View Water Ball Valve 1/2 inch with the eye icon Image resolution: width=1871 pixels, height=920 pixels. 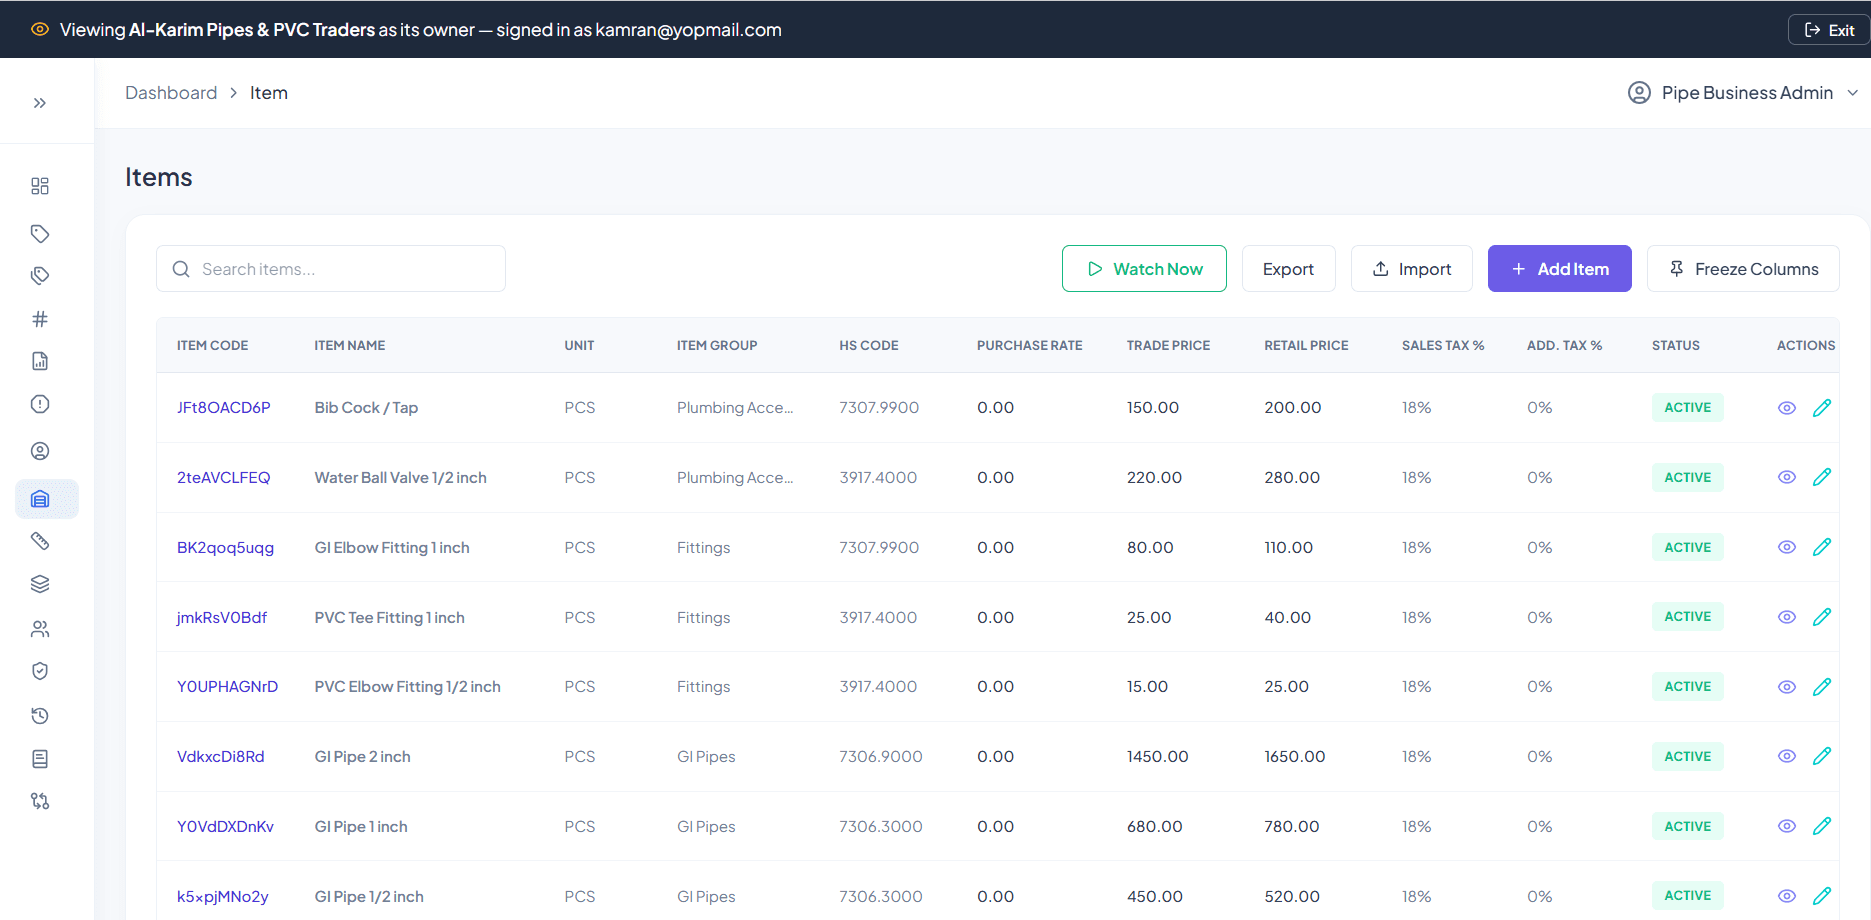click(1787, 477)
